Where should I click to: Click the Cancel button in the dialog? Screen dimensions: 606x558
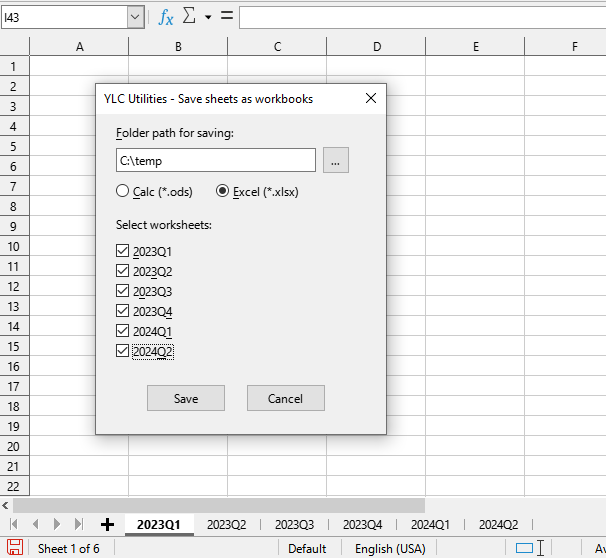tap(286, 398)
